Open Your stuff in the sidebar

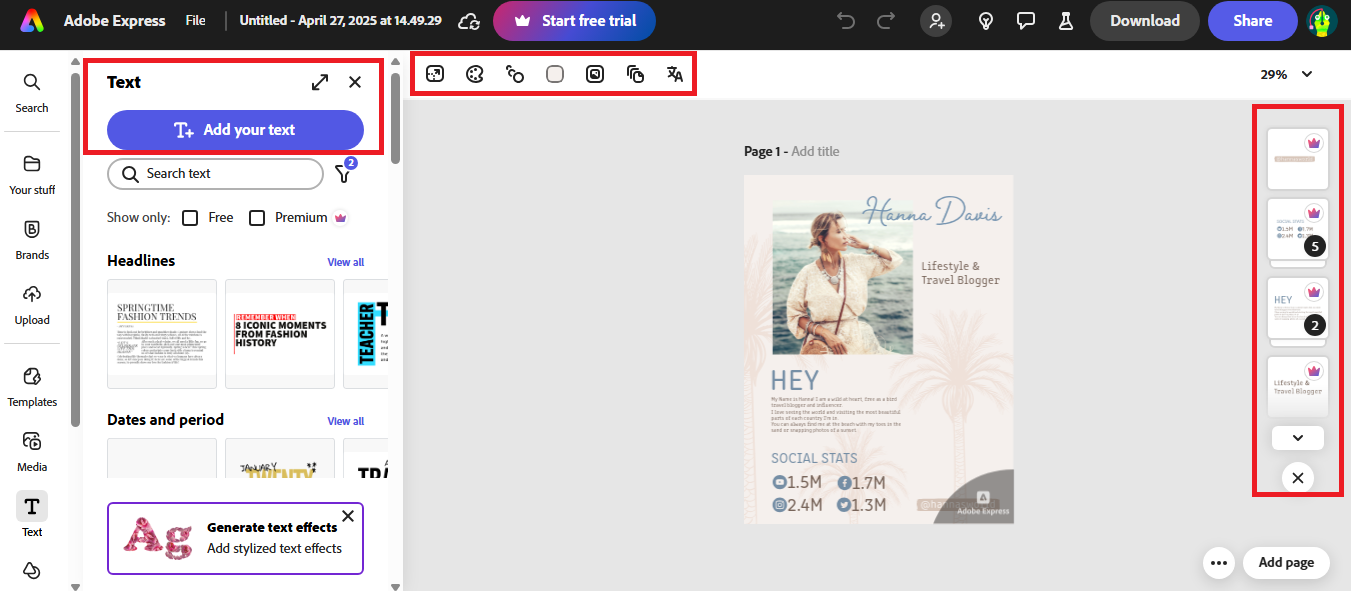pos(32,175)
